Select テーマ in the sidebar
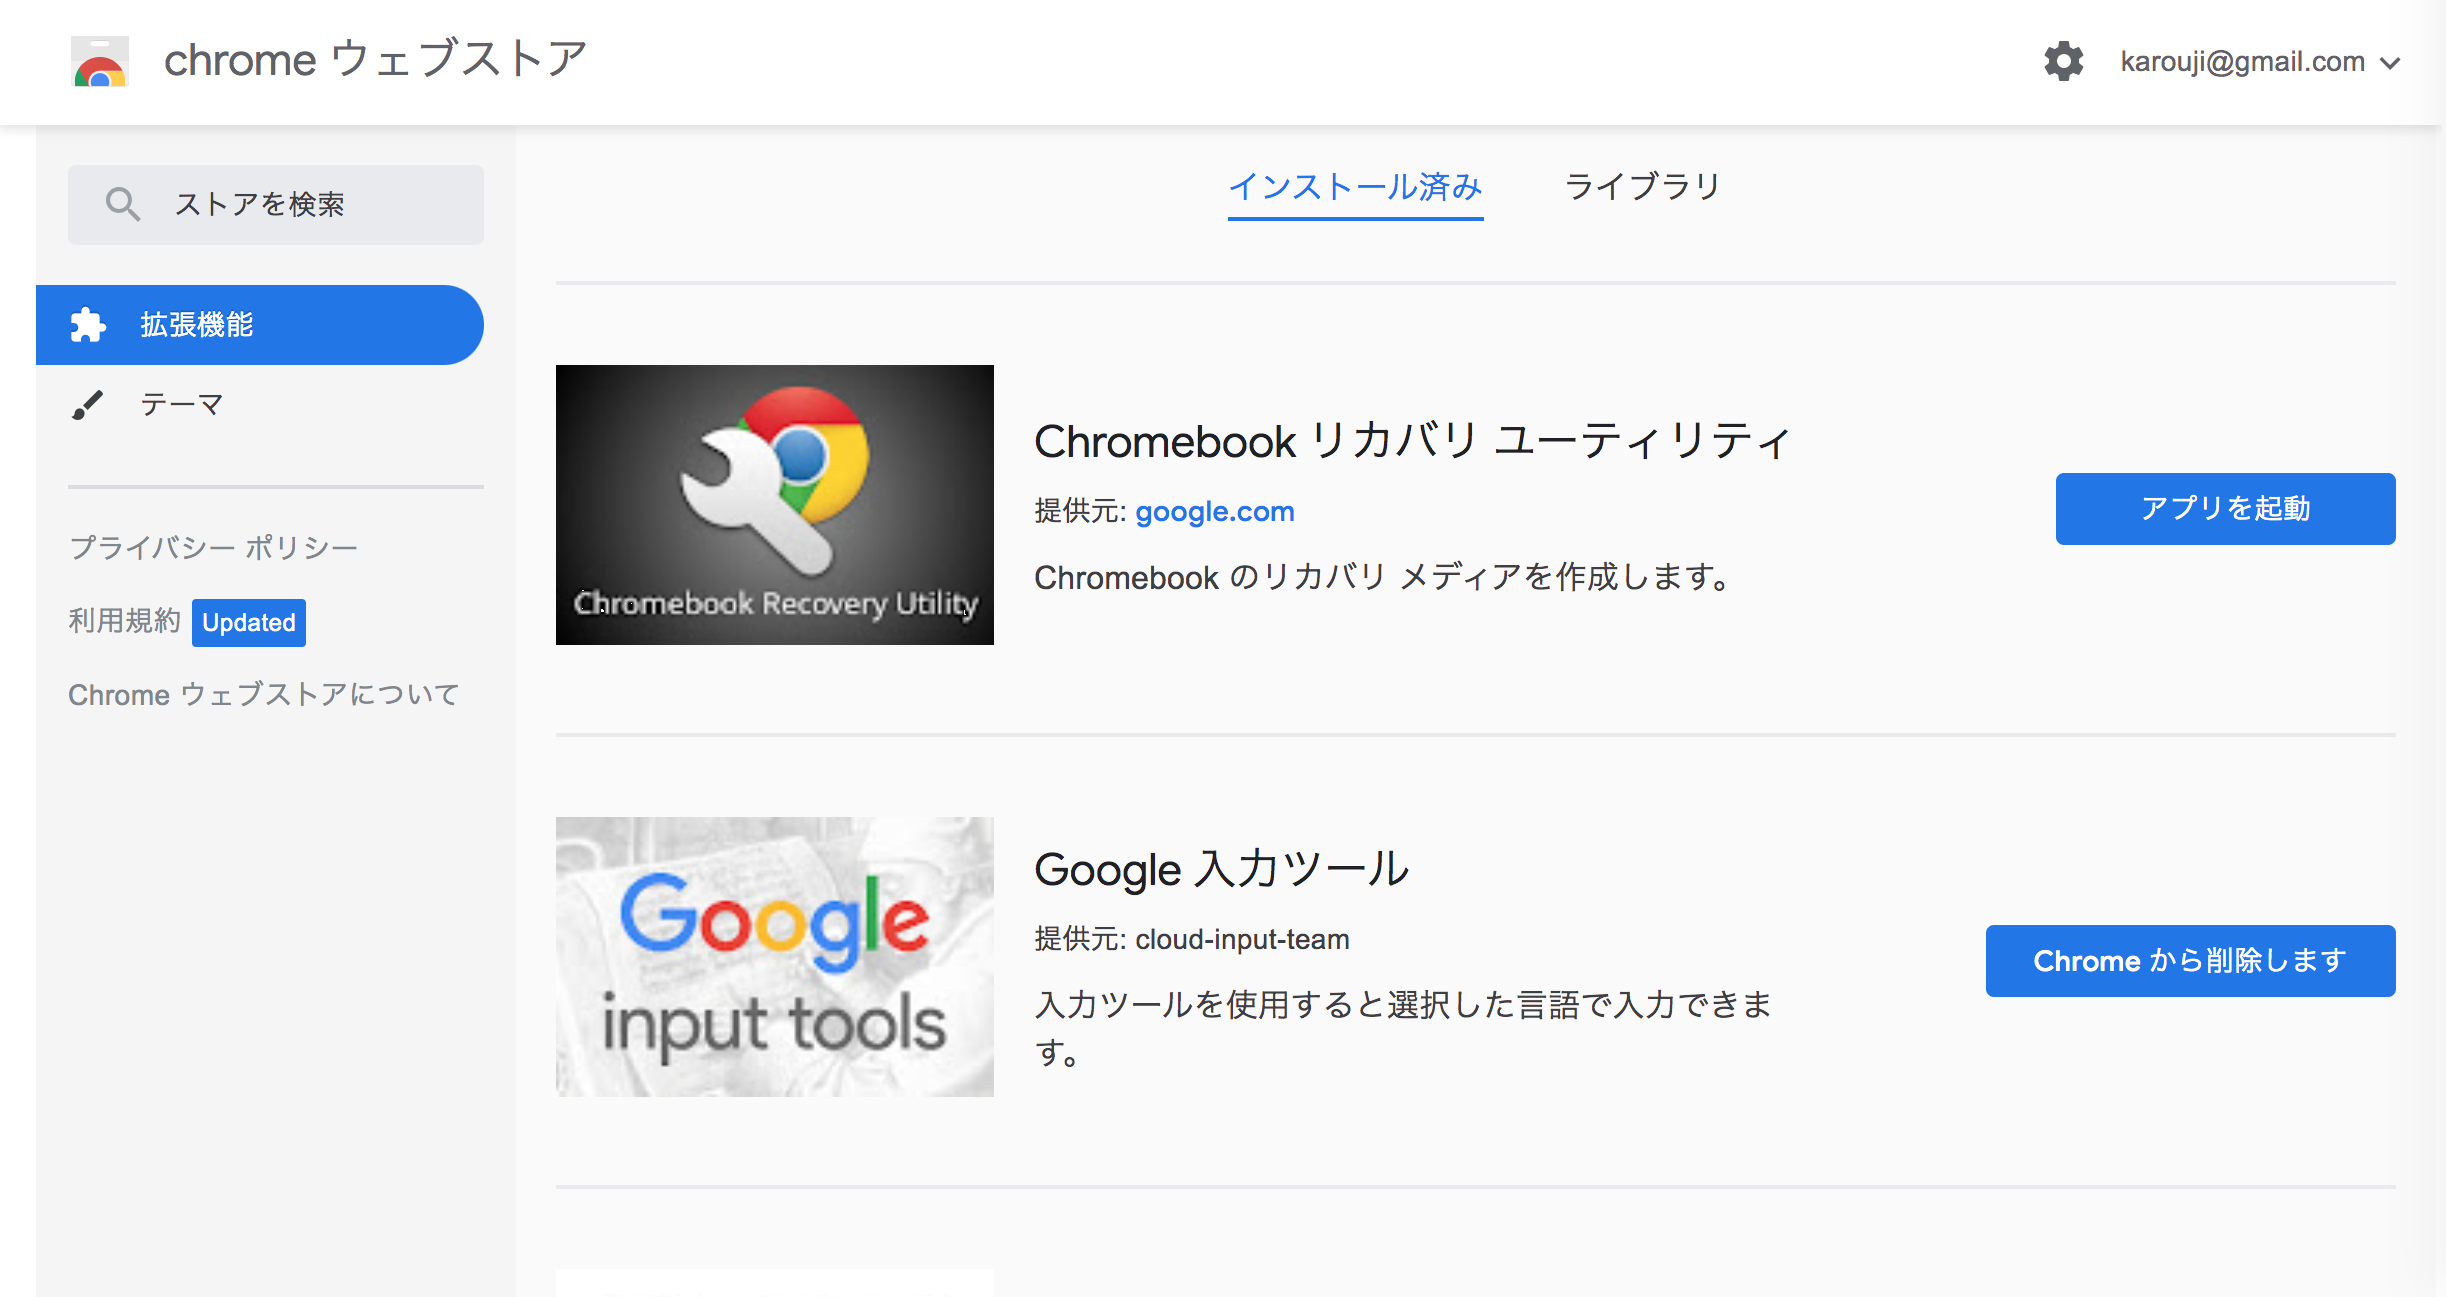The height and width of the screenshot is (1297, 2446). click(x=181, y=405)
